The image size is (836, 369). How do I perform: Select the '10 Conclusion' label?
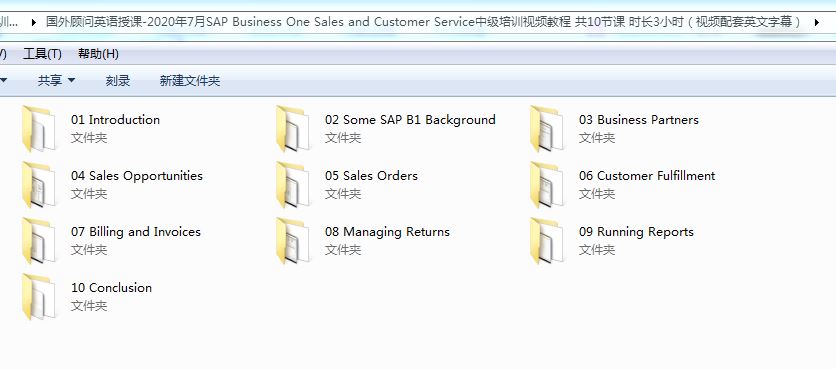tap(111, 288)
